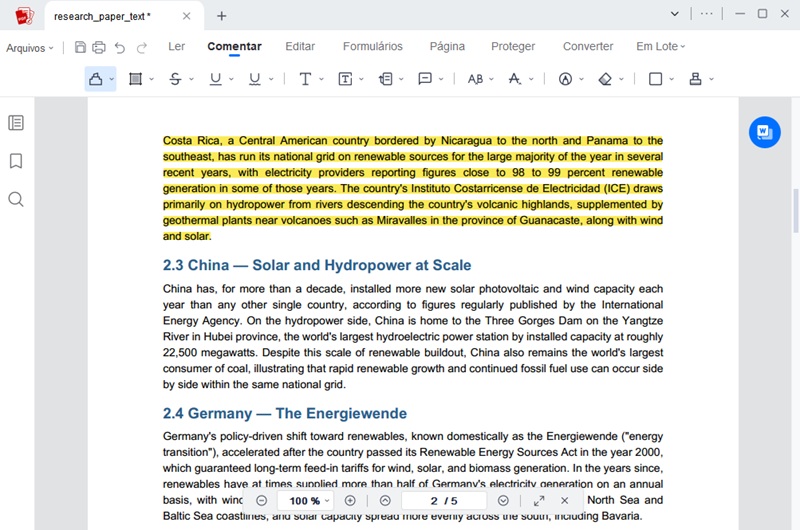Image resolution: width=800 pixels, height=530 pixels.
Task: Switch to the Ler tab
Action: click(177, 46)
